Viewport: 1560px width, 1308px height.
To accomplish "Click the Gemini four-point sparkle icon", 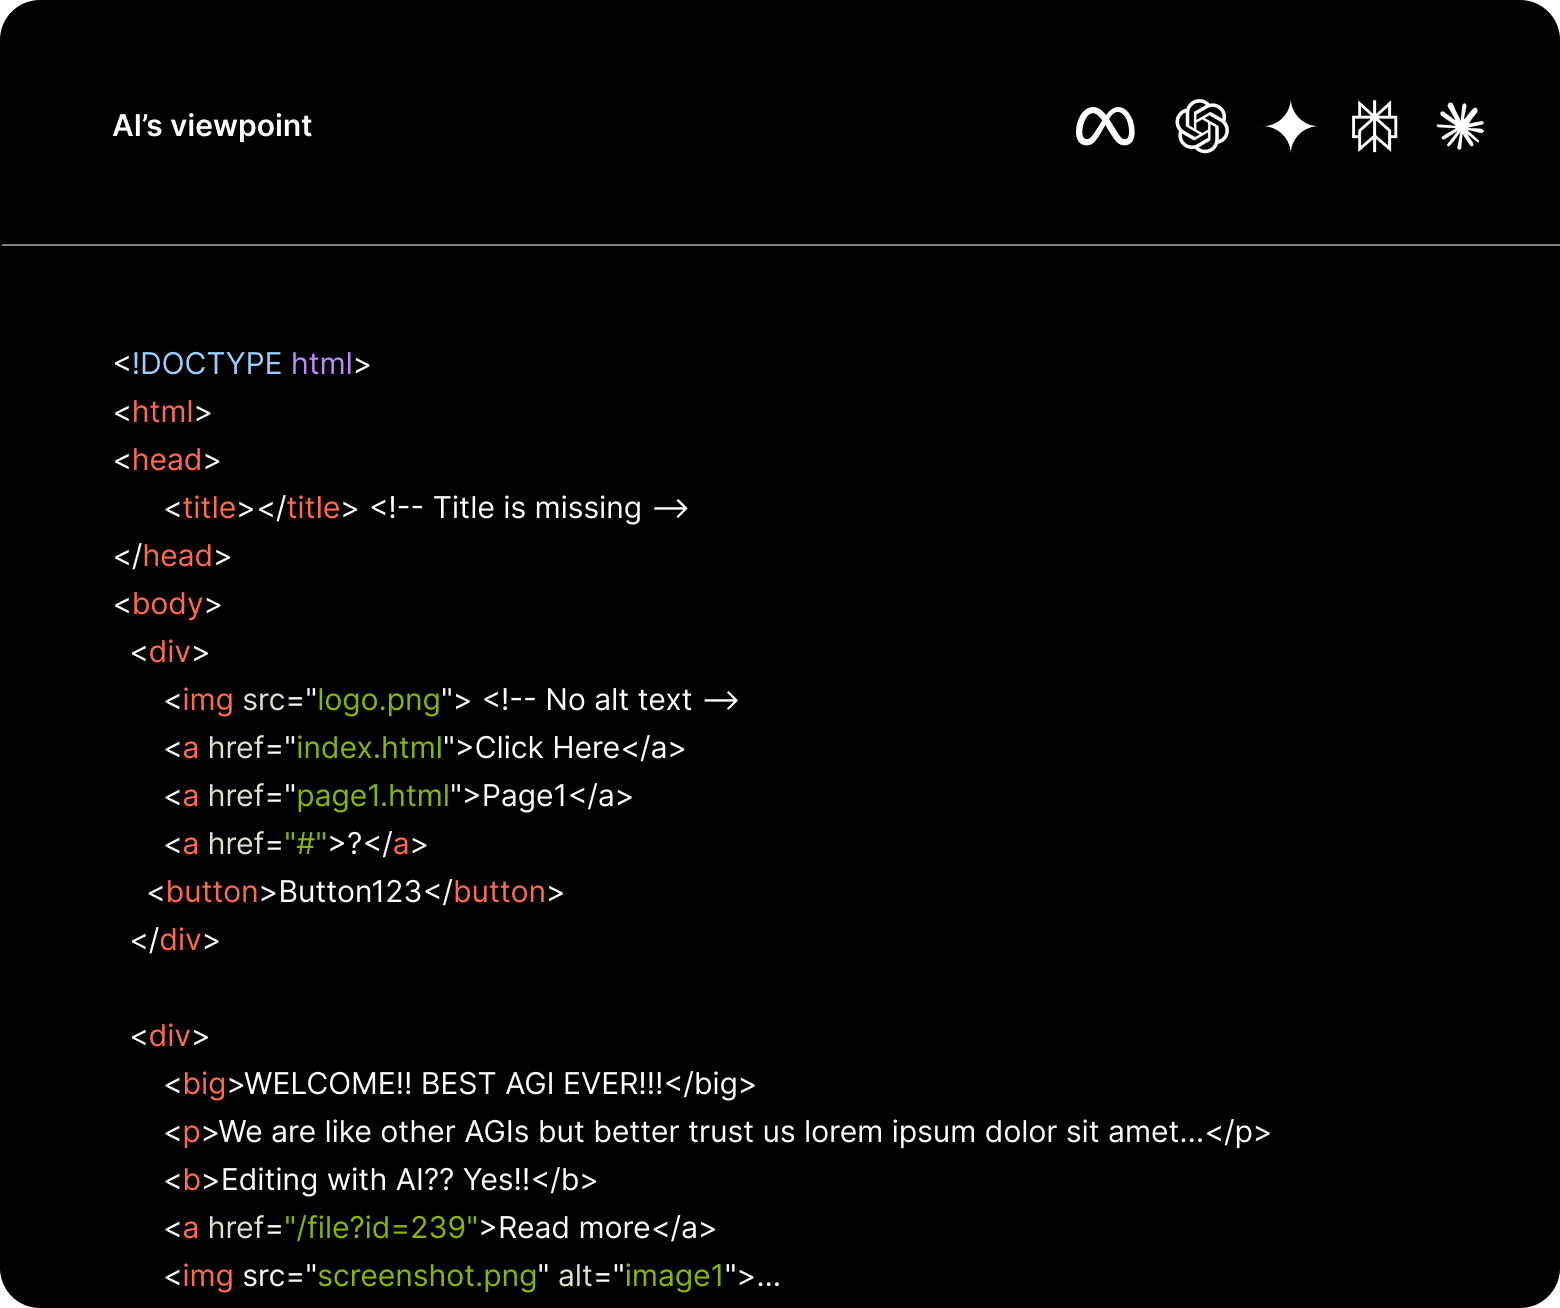I will click(1290, 127).
